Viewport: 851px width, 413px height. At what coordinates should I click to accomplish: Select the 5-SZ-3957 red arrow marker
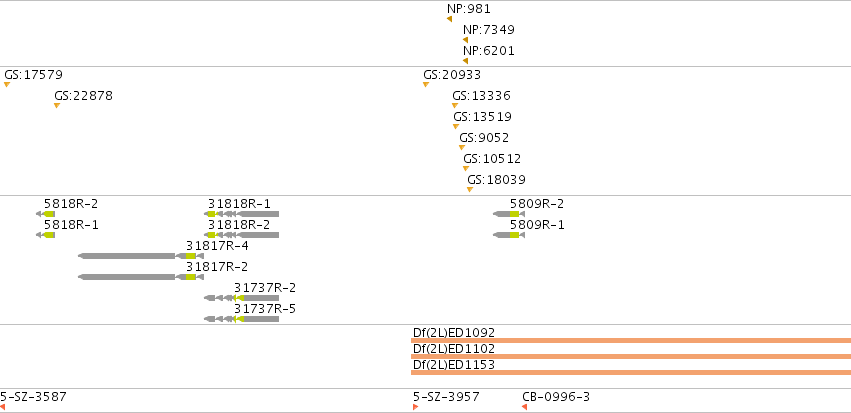[x=416, y=407]
